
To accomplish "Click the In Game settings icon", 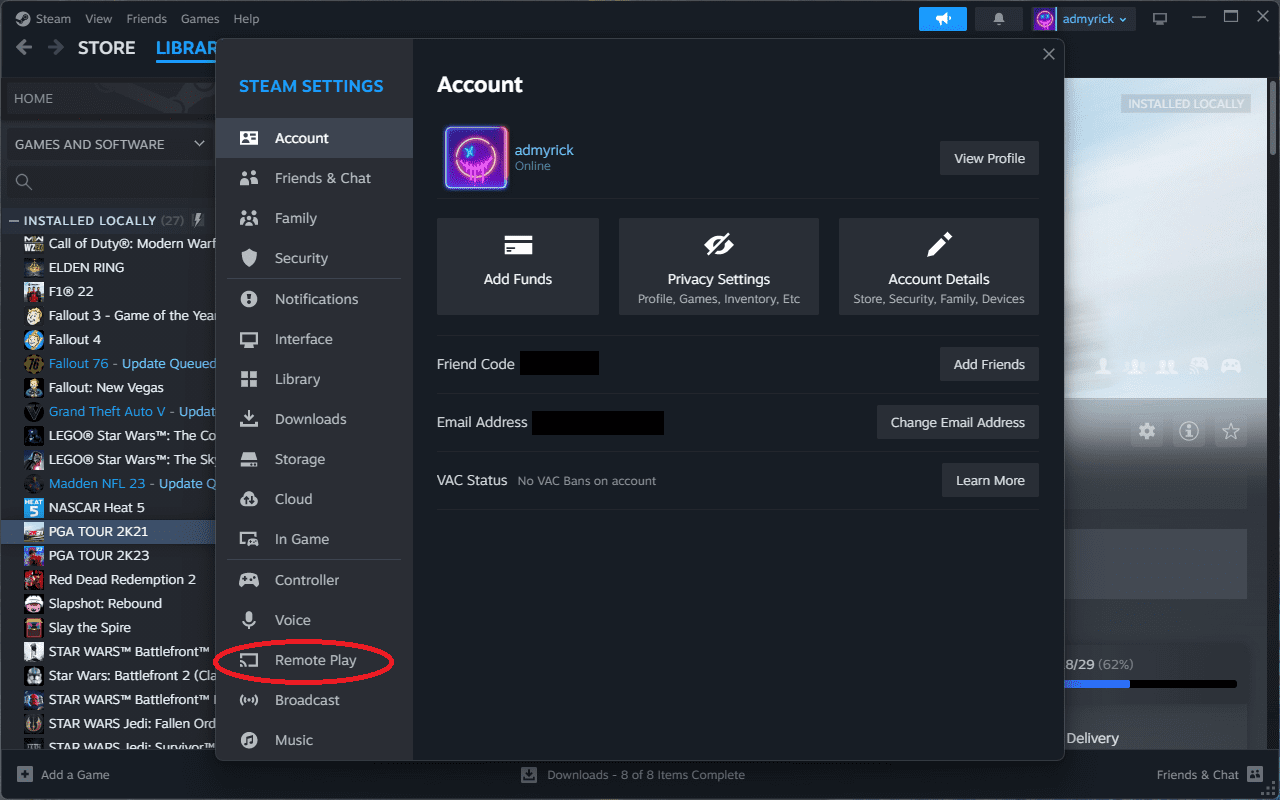I will click(x=249, y=539).
